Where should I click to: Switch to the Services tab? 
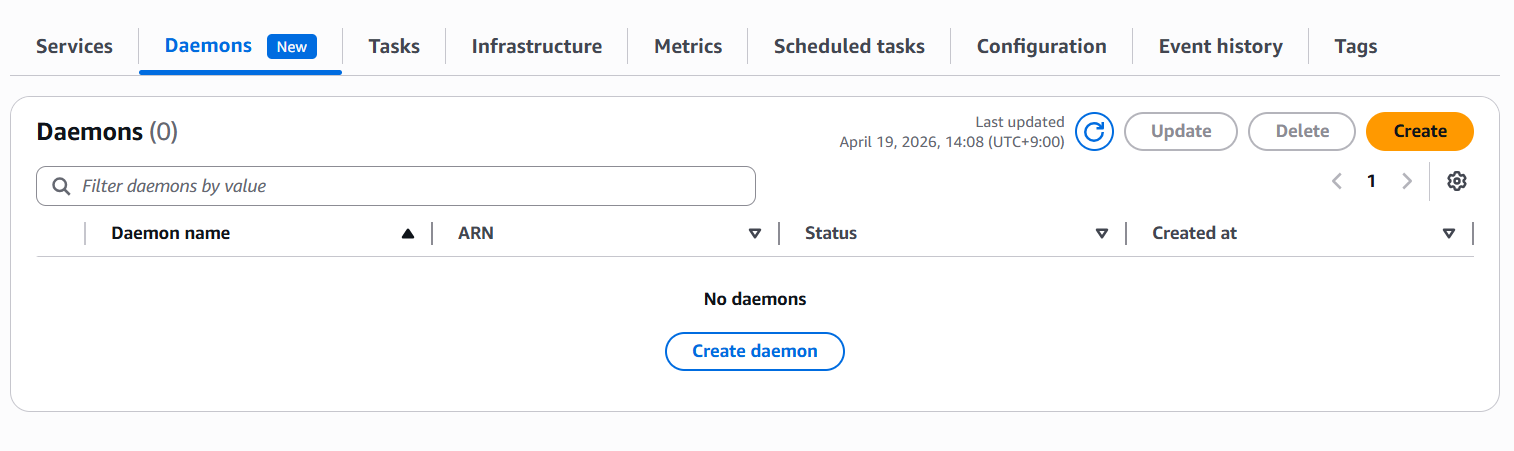click(74, 46)
